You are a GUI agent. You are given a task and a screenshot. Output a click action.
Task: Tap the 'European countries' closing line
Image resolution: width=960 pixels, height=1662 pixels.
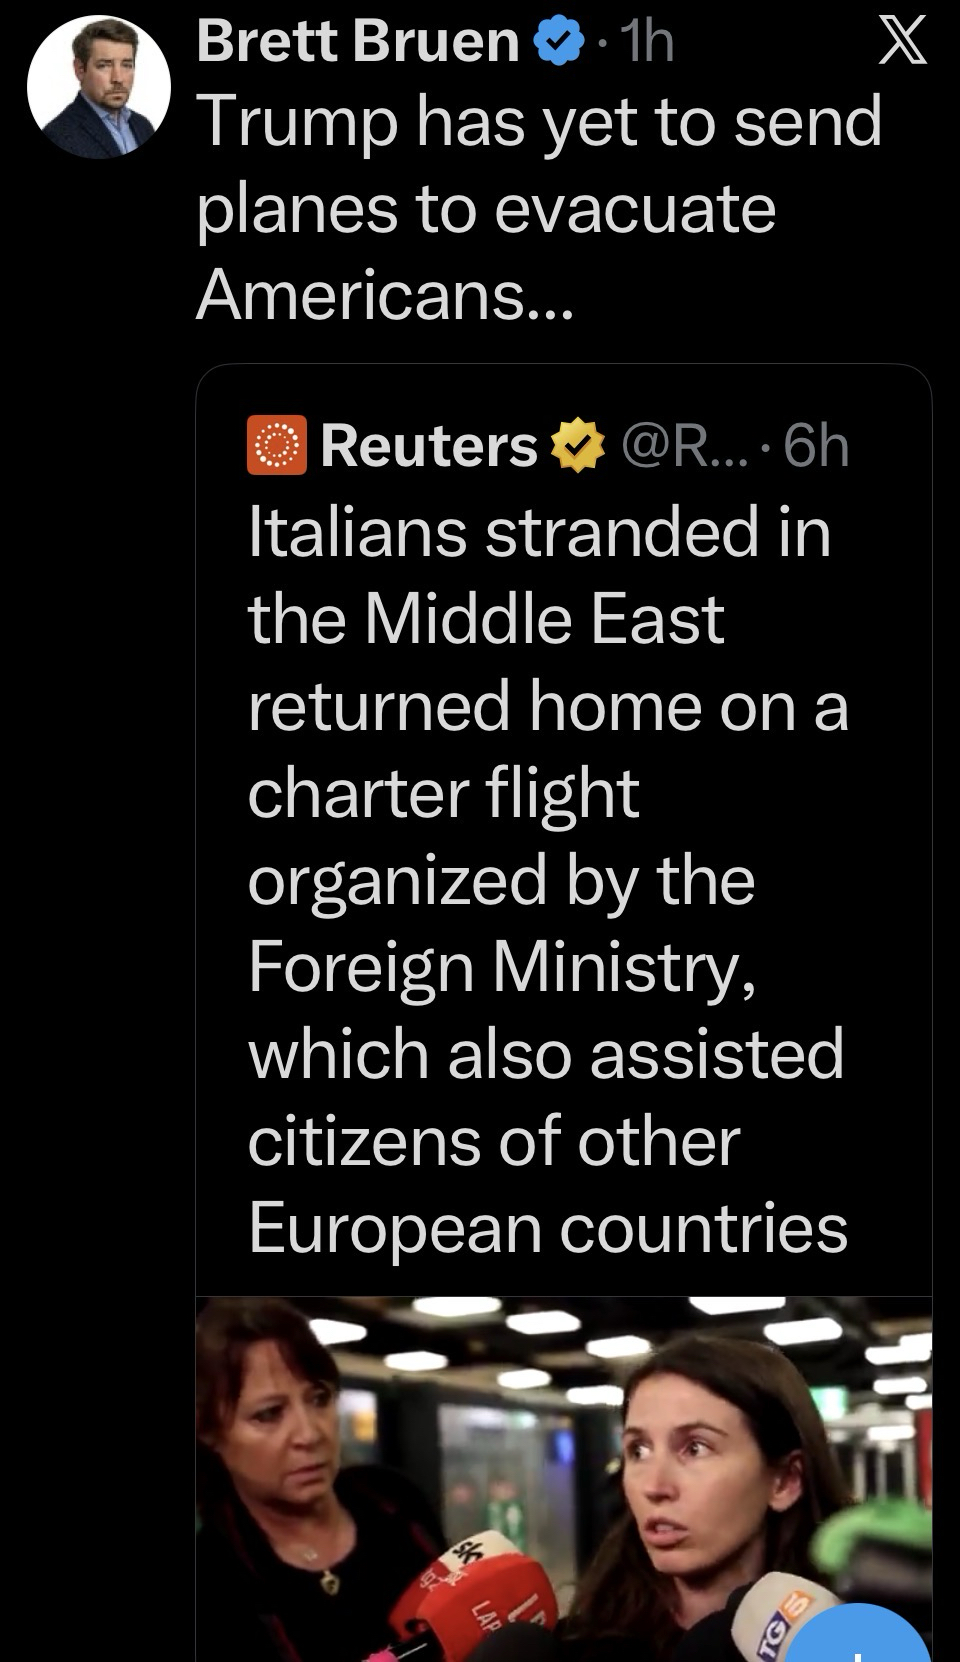(547, 1228)
